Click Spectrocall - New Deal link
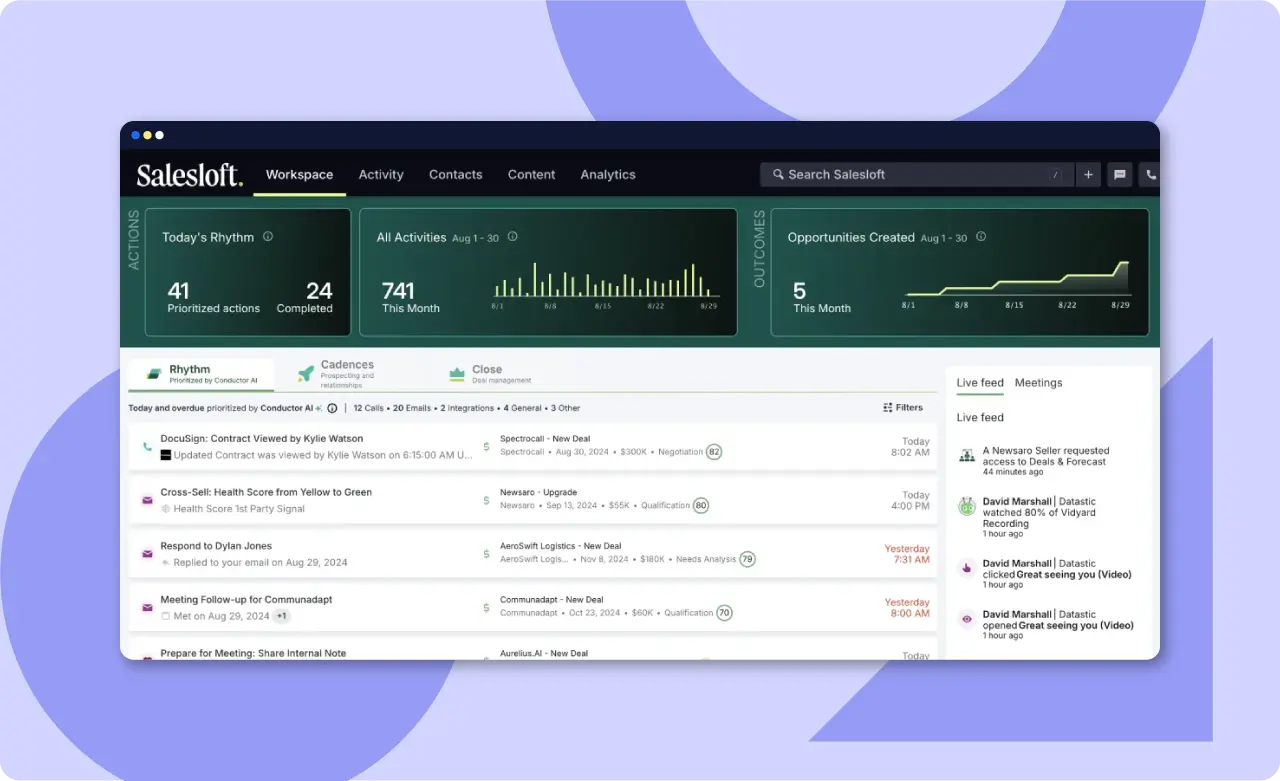Viewport: 1280px width, 781px height. point(547,439)
